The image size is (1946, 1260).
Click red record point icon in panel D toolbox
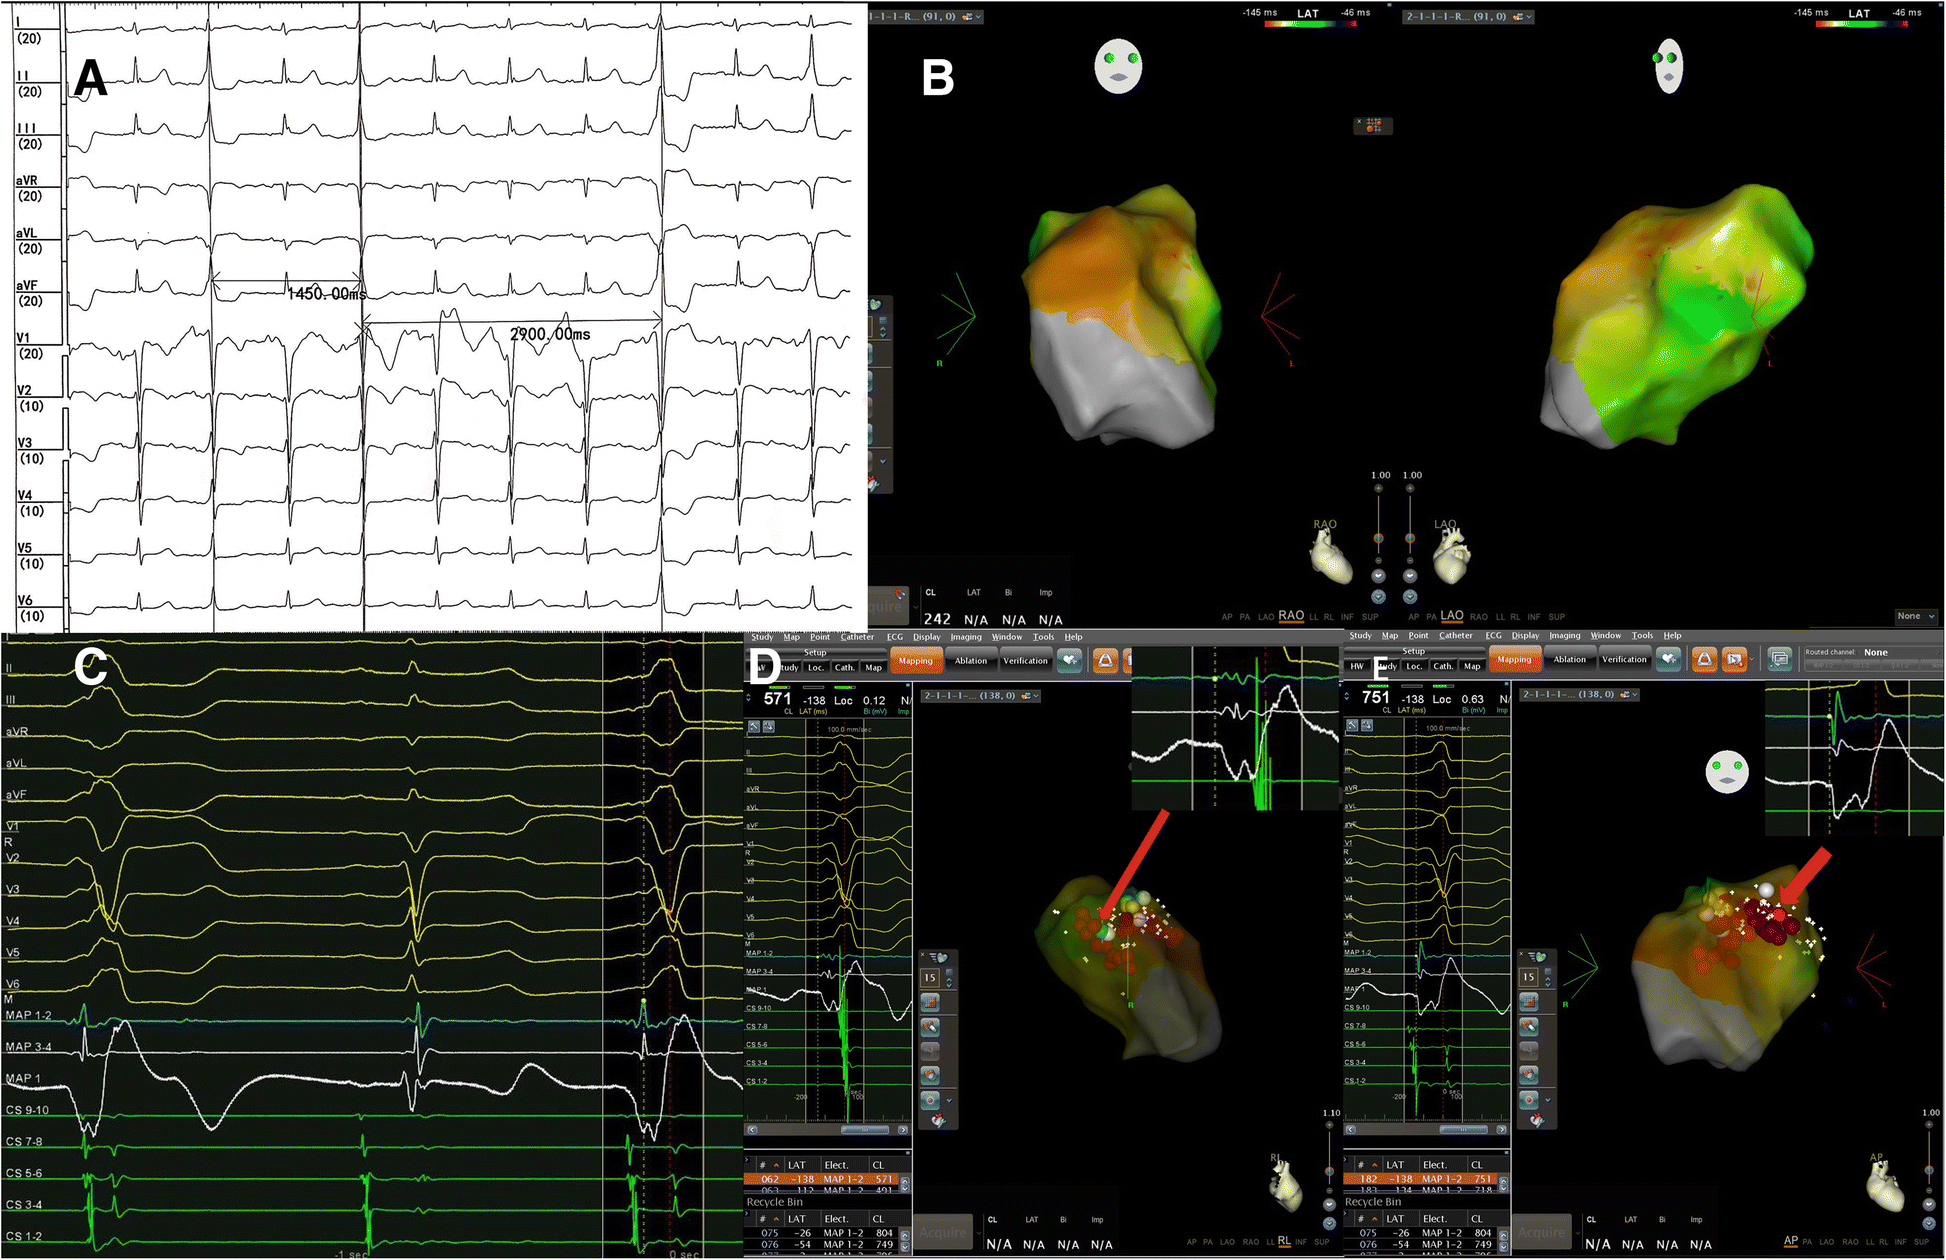[930, 1100]
